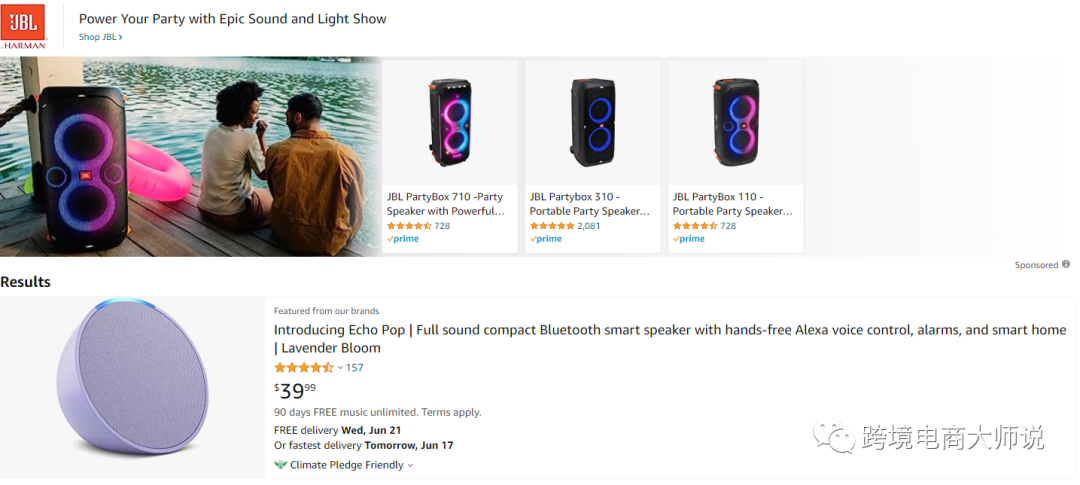
Task: Click the Climate Pledge Friendly leaf icon
Action: [280, 465]
